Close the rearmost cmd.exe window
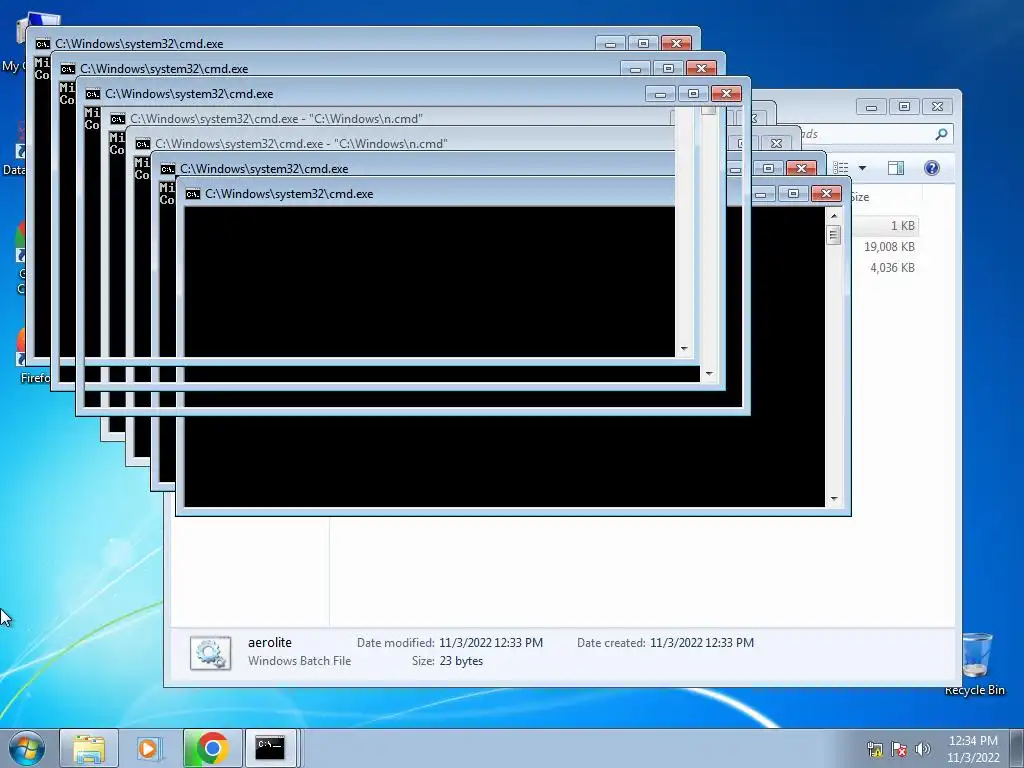Image resolution: width=1024 pixels, height=768 pixels. click(x=677, y=43)
